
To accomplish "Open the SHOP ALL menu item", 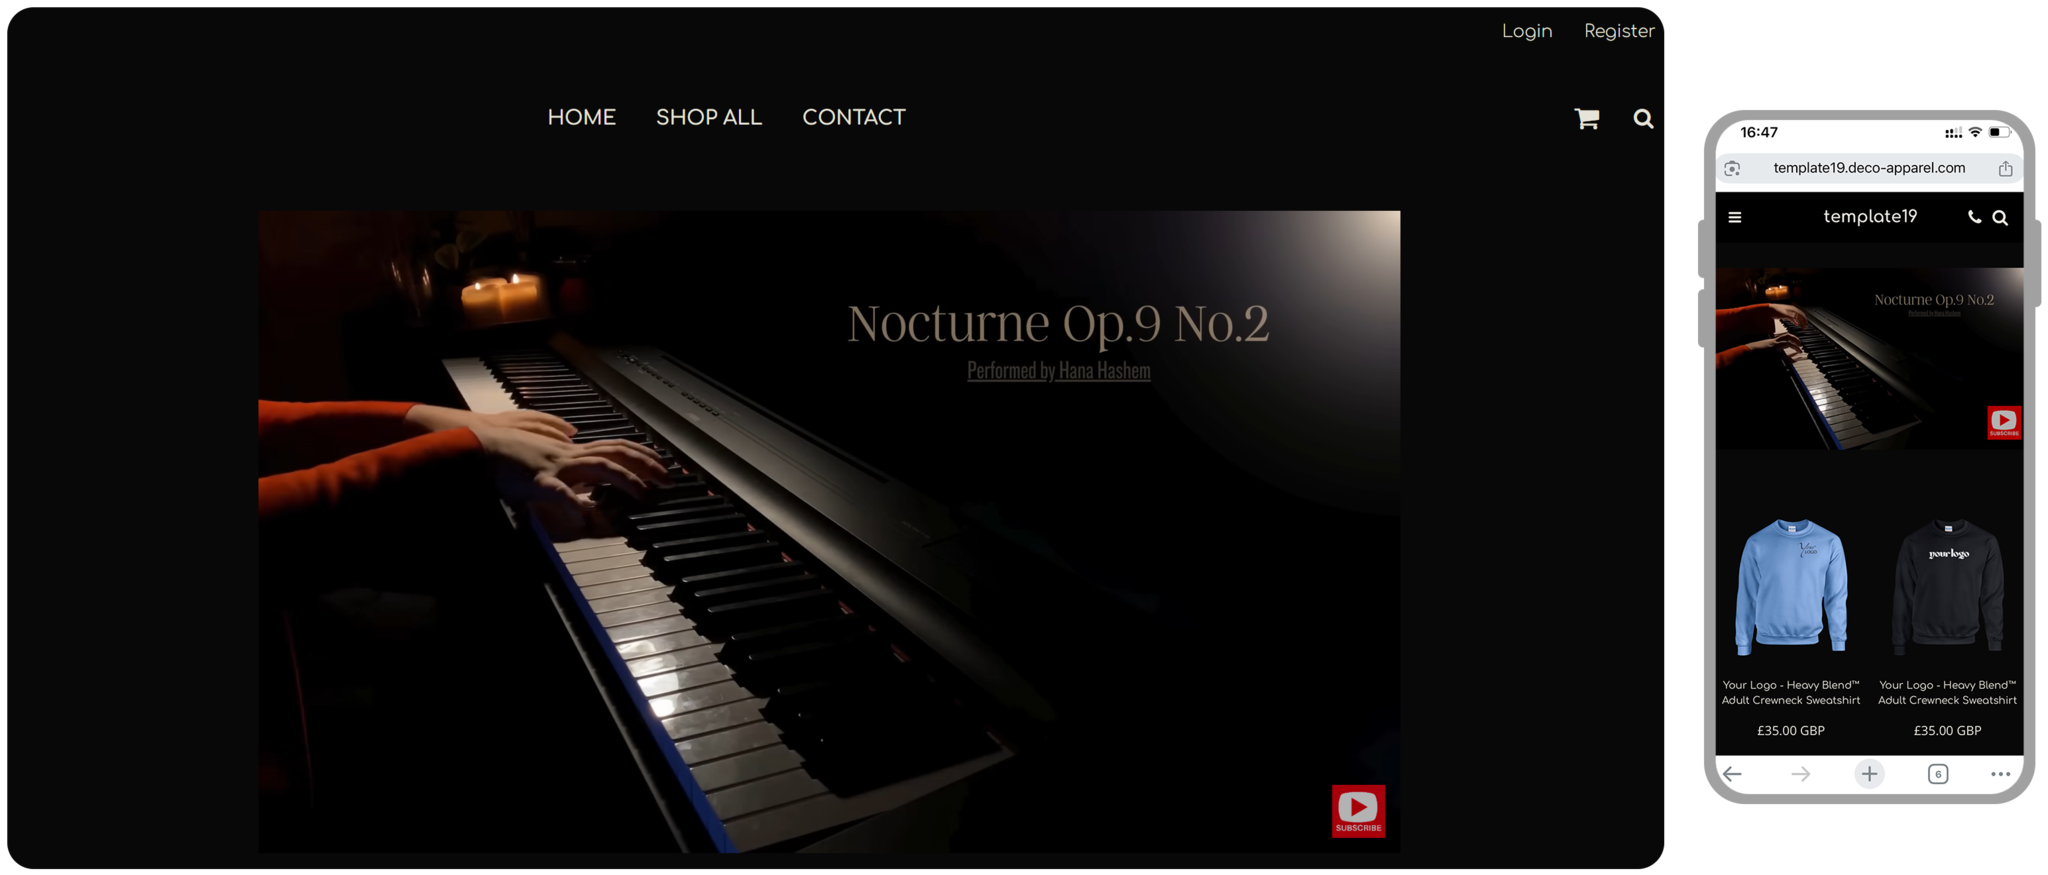I will pyautogui.click(x=709, y=118).
